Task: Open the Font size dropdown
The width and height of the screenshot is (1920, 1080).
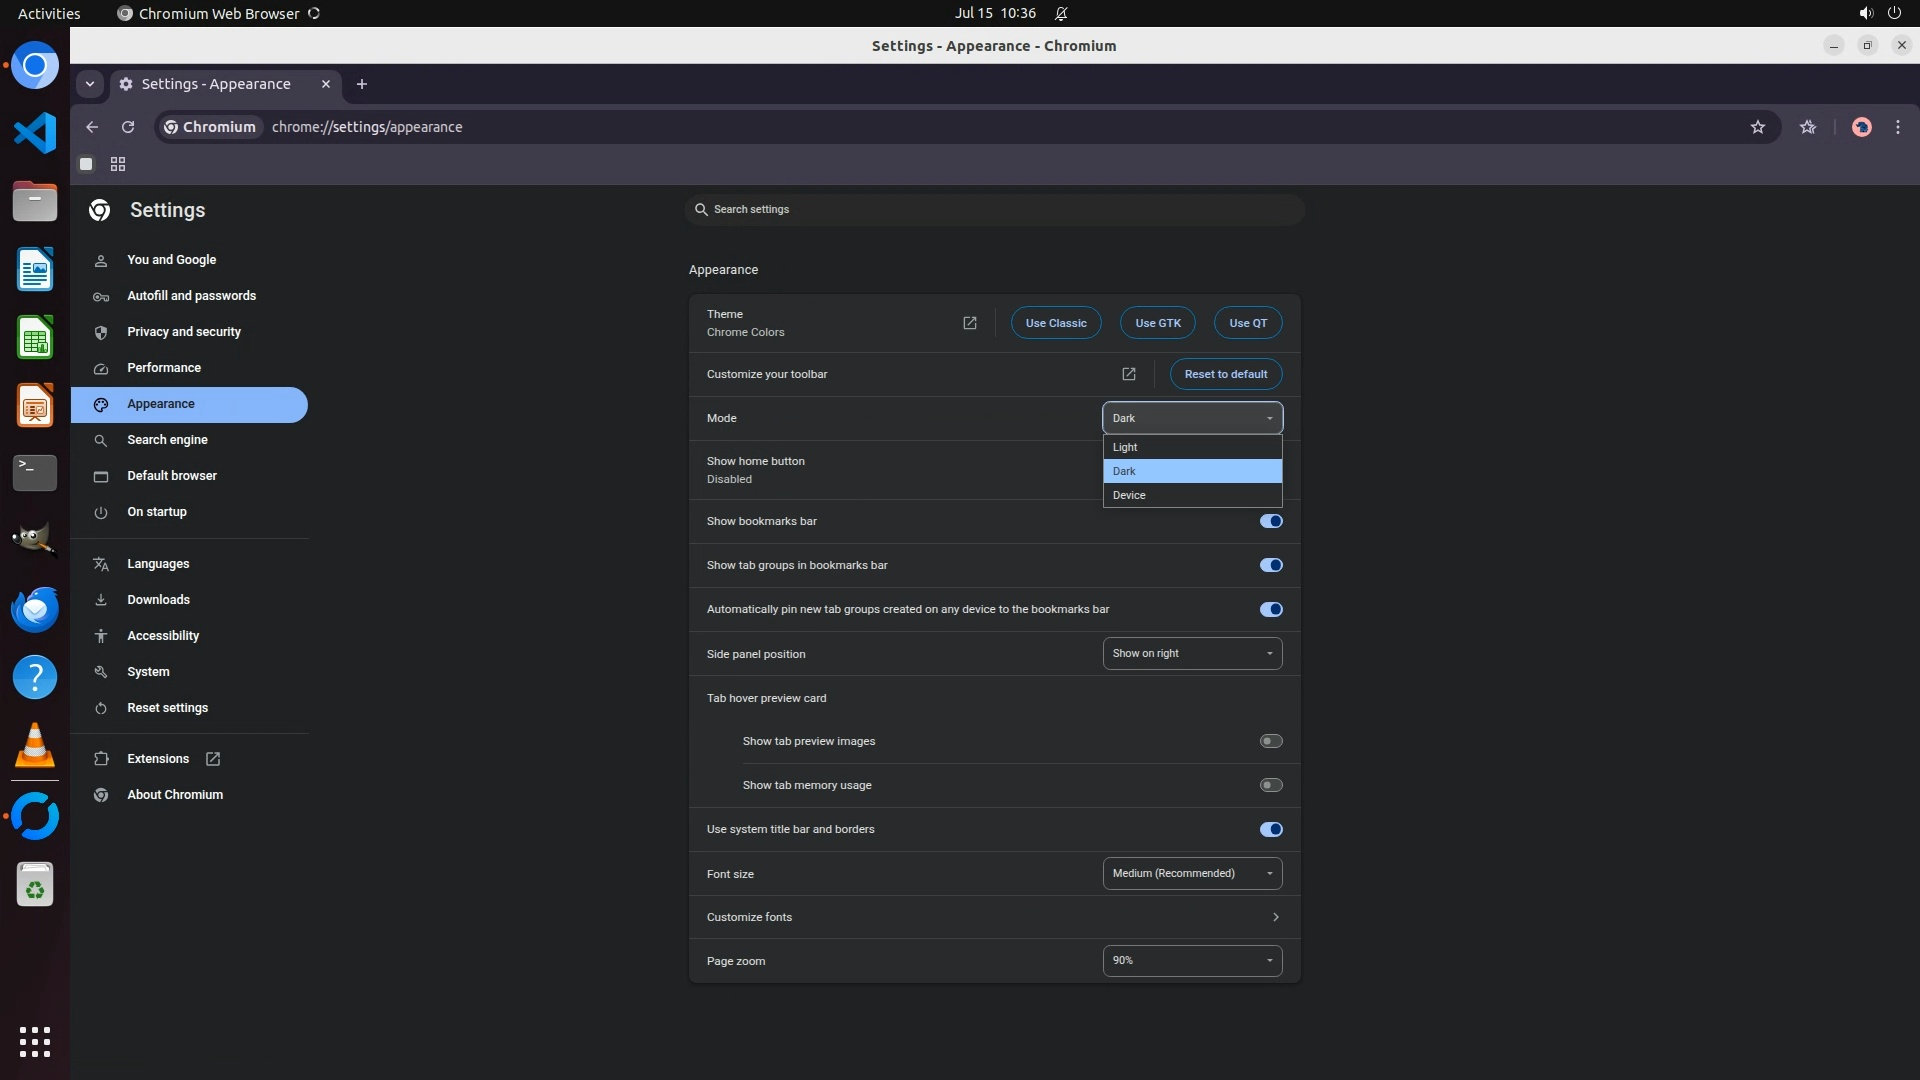Action: (x=1191, y=873)
